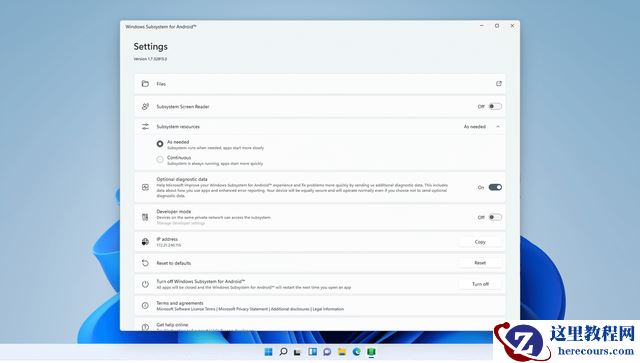Open Additional disclosures link
The width and height of the screenshot is (640, 363).
pos(290,309)
